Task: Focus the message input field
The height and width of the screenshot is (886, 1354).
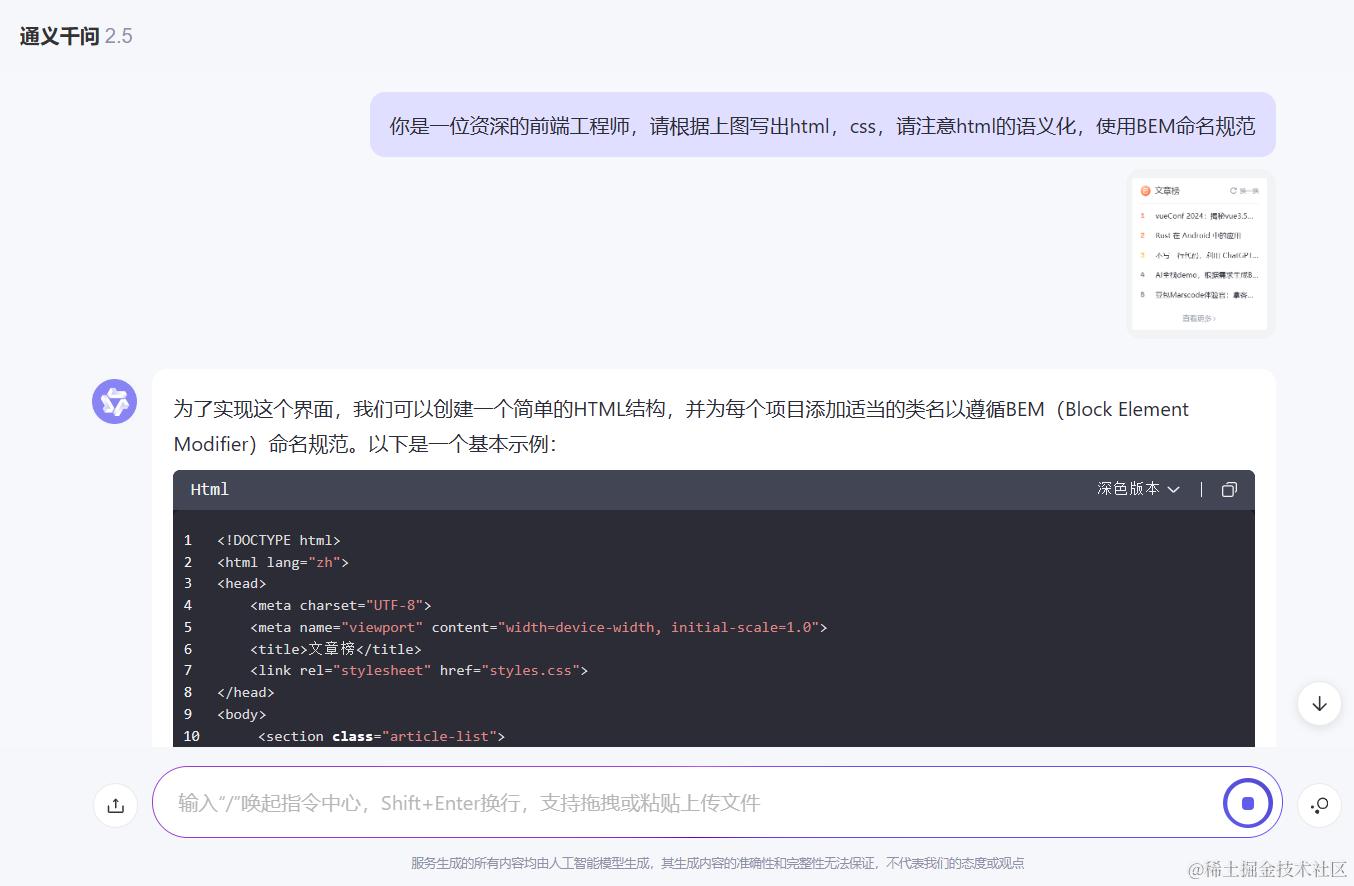Action: point(690,802)
